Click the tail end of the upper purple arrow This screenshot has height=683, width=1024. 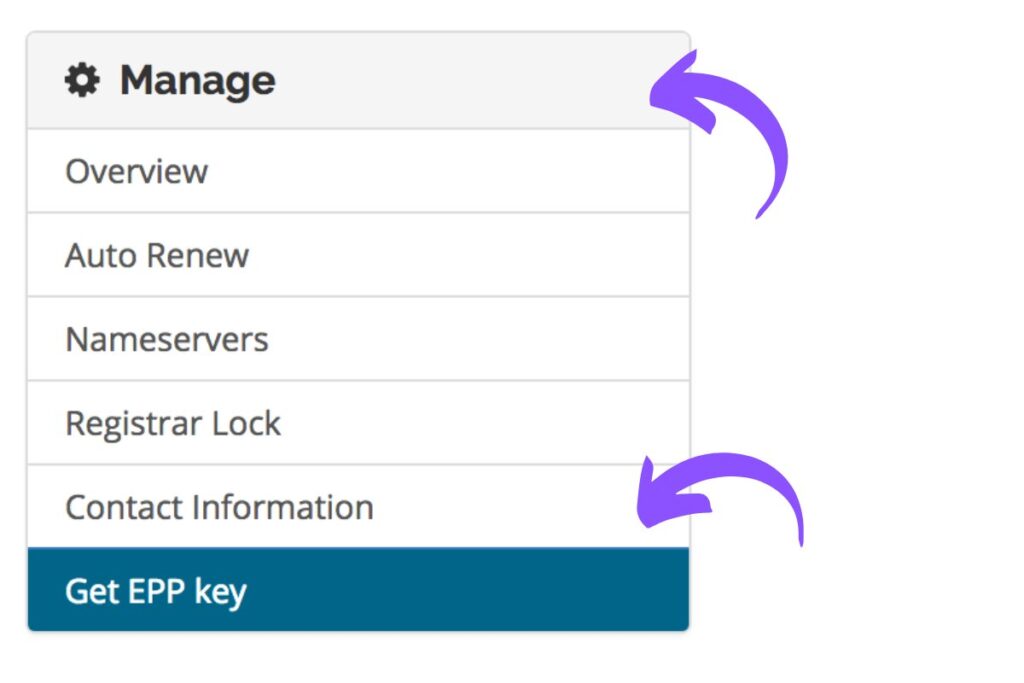763,210
